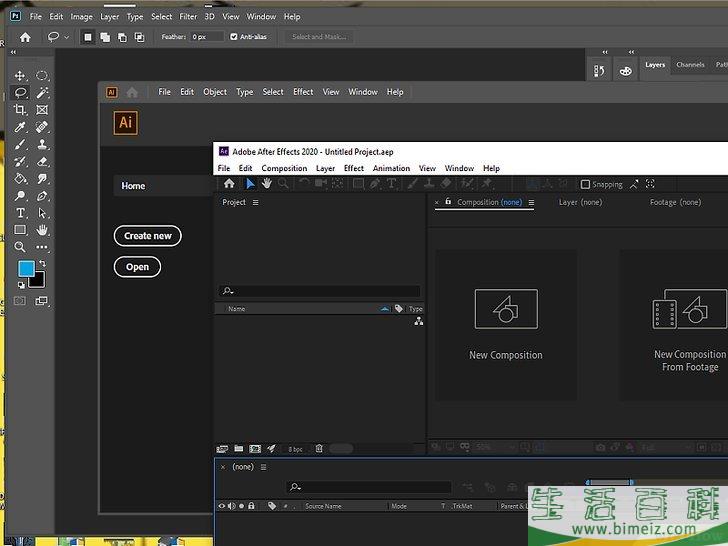Switch to the Layer (none) tab
The image size is (728, 546).
pyautogui.click(x=580, y=202)
